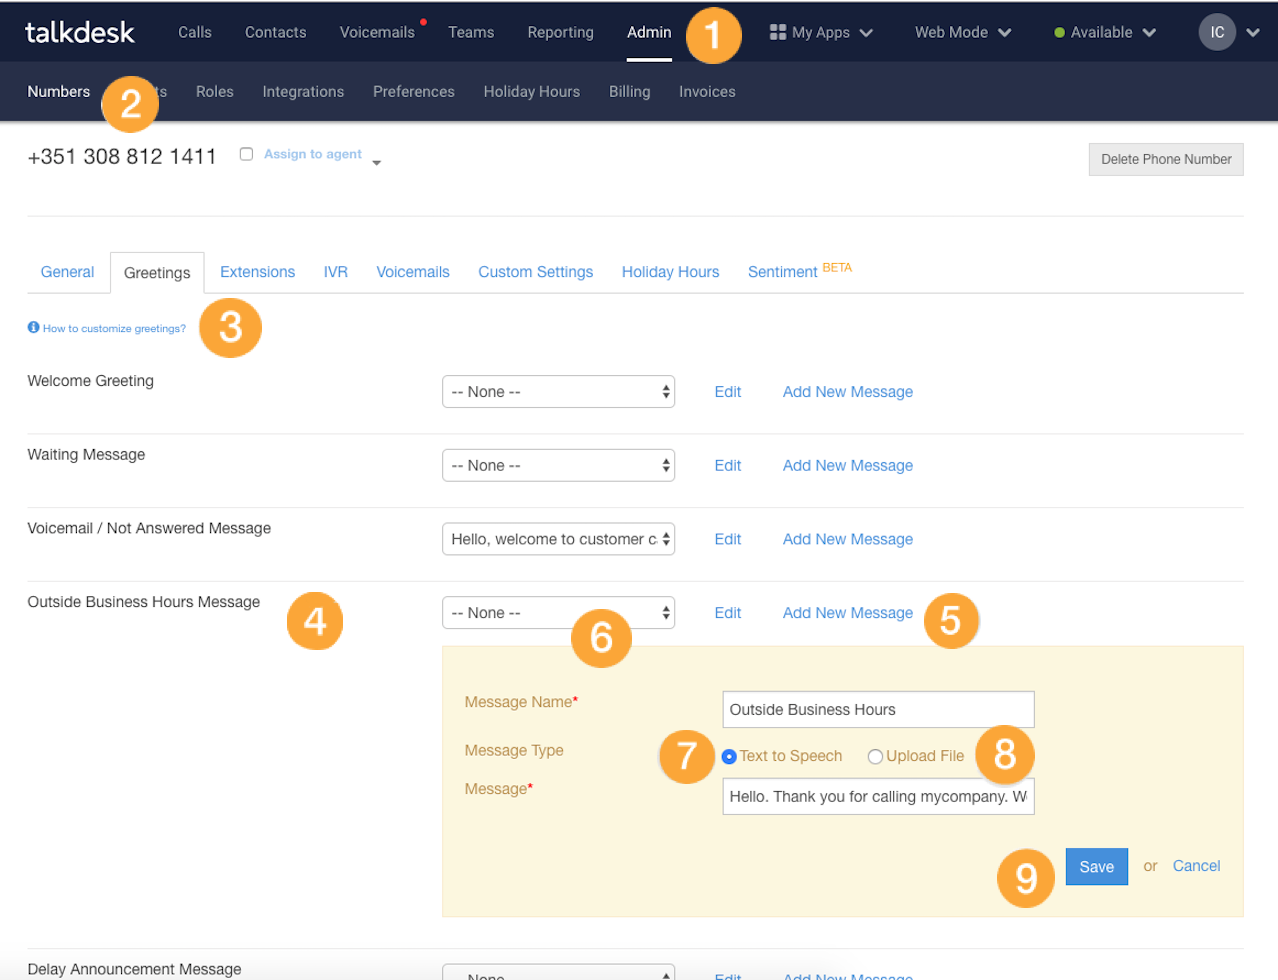1278x980 pixels.
Task: Switch to the Voicemails number tab
Action: pyautogui.click(x=413, y=272)
